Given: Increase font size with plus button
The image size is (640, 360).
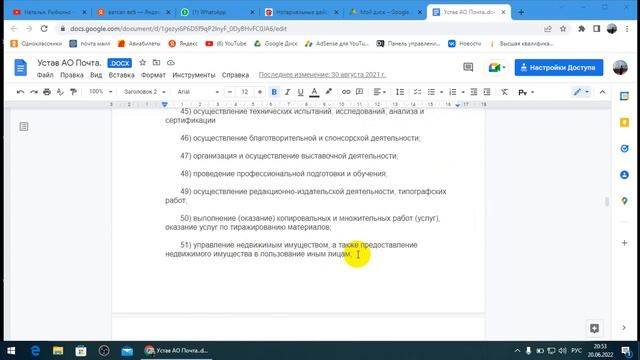Looking at the screenshot, I should [x=260, y=92].
